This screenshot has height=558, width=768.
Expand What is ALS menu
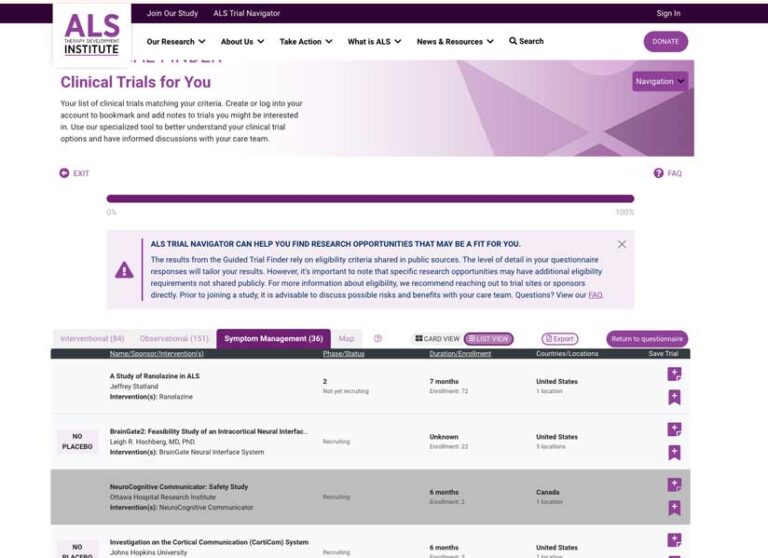375,42
